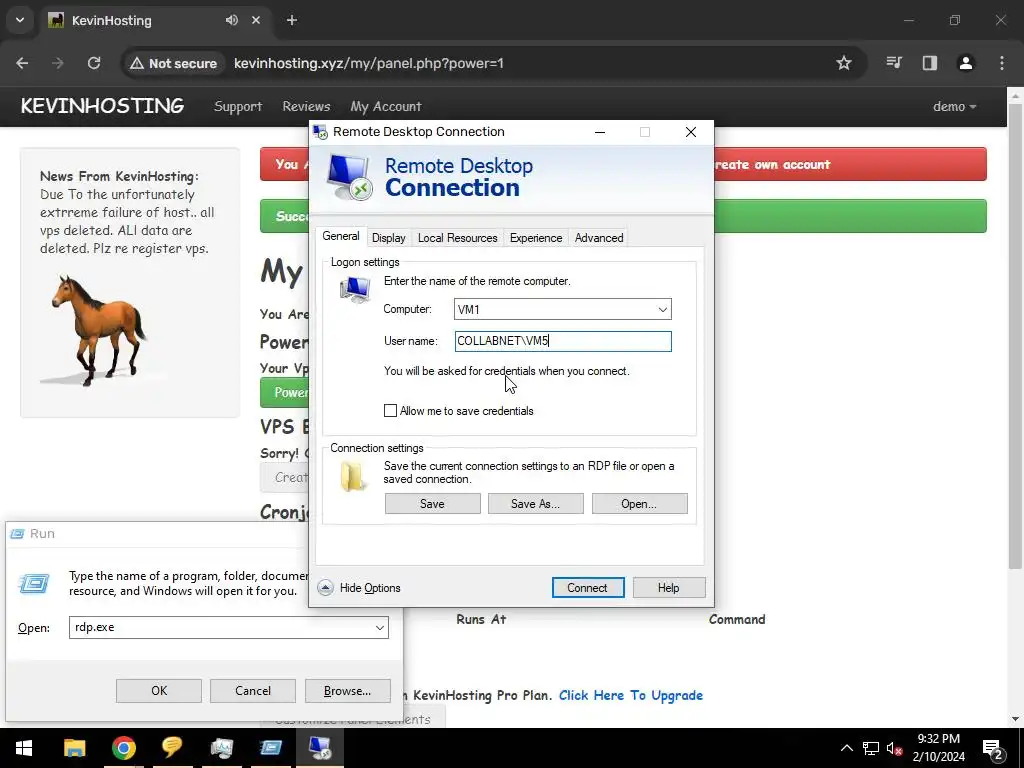Viewport: 1024px width, 768px height.
Task: Click the User name field
Action: click(x=563, y=341)
